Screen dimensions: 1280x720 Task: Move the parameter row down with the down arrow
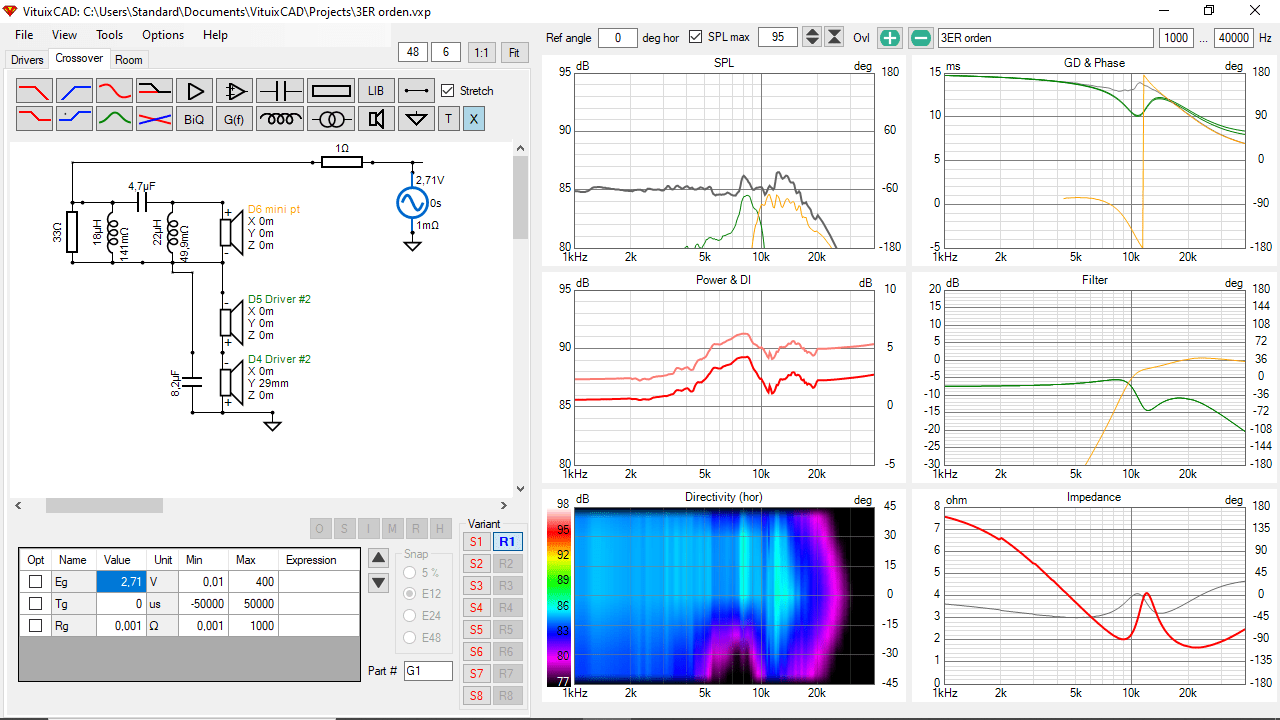click(x=379, y=582)
